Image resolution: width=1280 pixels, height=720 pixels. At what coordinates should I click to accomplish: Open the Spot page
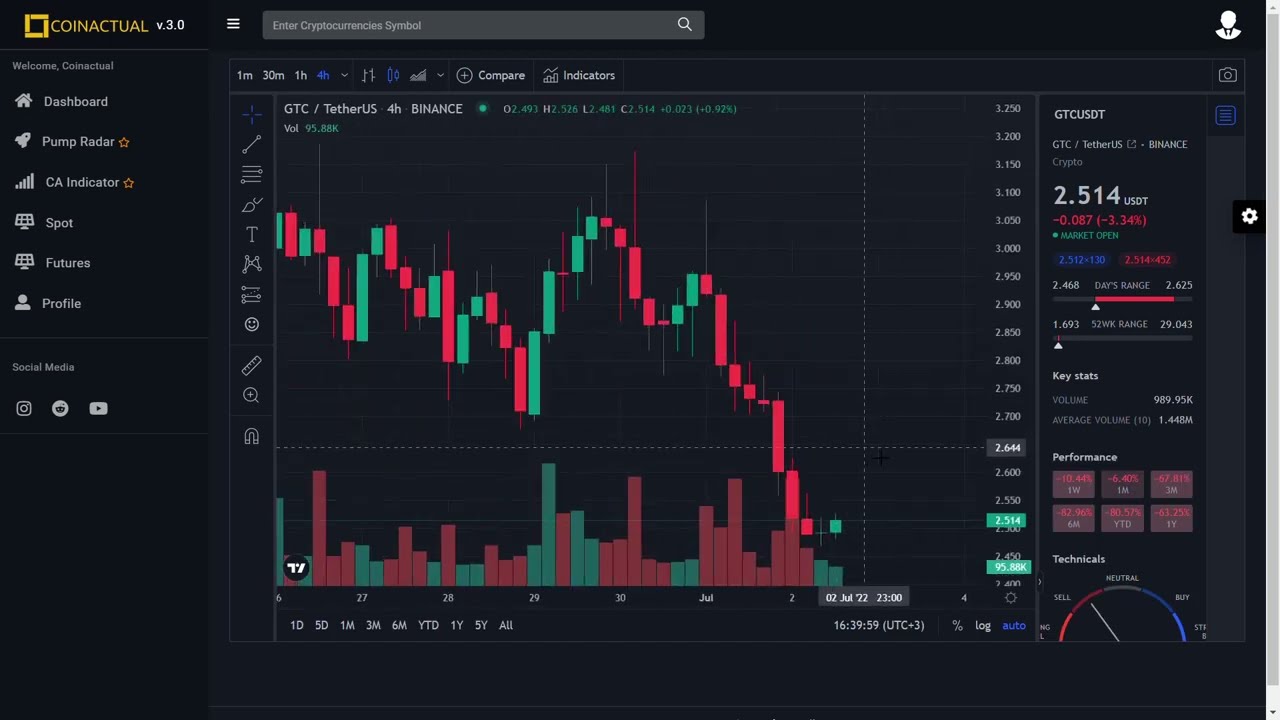(x=59, y=222)
